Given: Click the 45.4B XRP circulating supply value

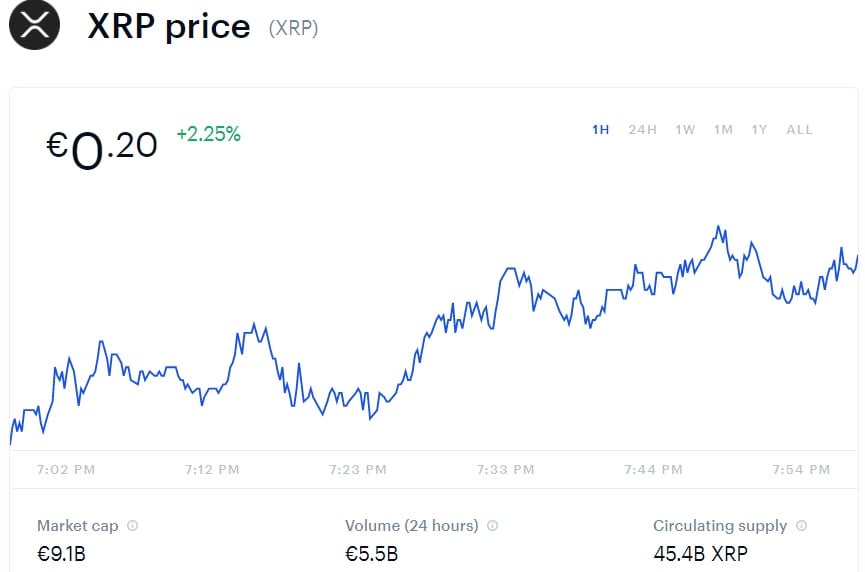Looking at the screenshot, I should (x=700, y=553).
